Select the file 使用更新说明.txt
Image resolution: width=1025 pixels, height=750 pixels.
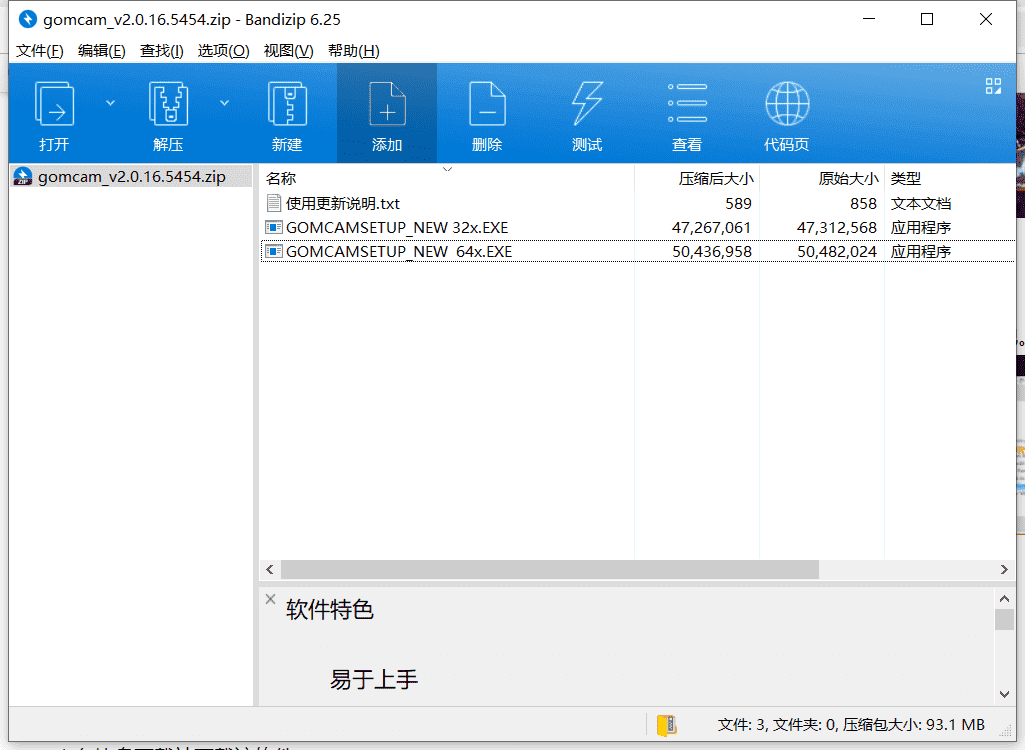point(343,203)
